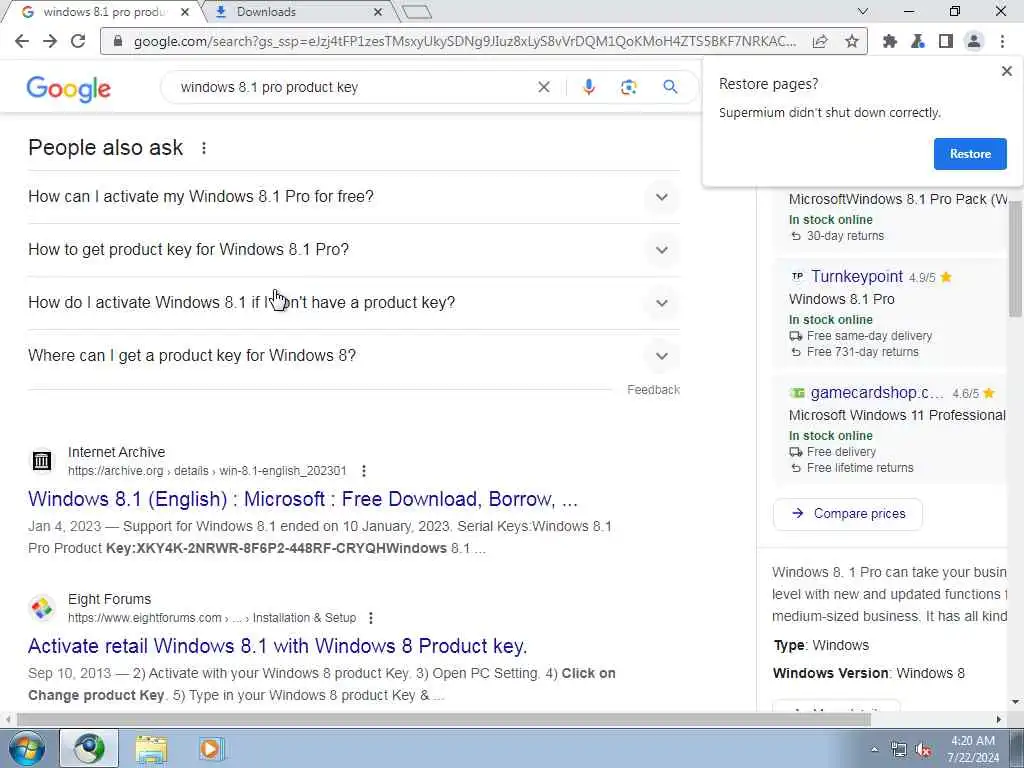1024x768 pixels.
Task: Click the browser forward arrow
Action: (50, 41)
